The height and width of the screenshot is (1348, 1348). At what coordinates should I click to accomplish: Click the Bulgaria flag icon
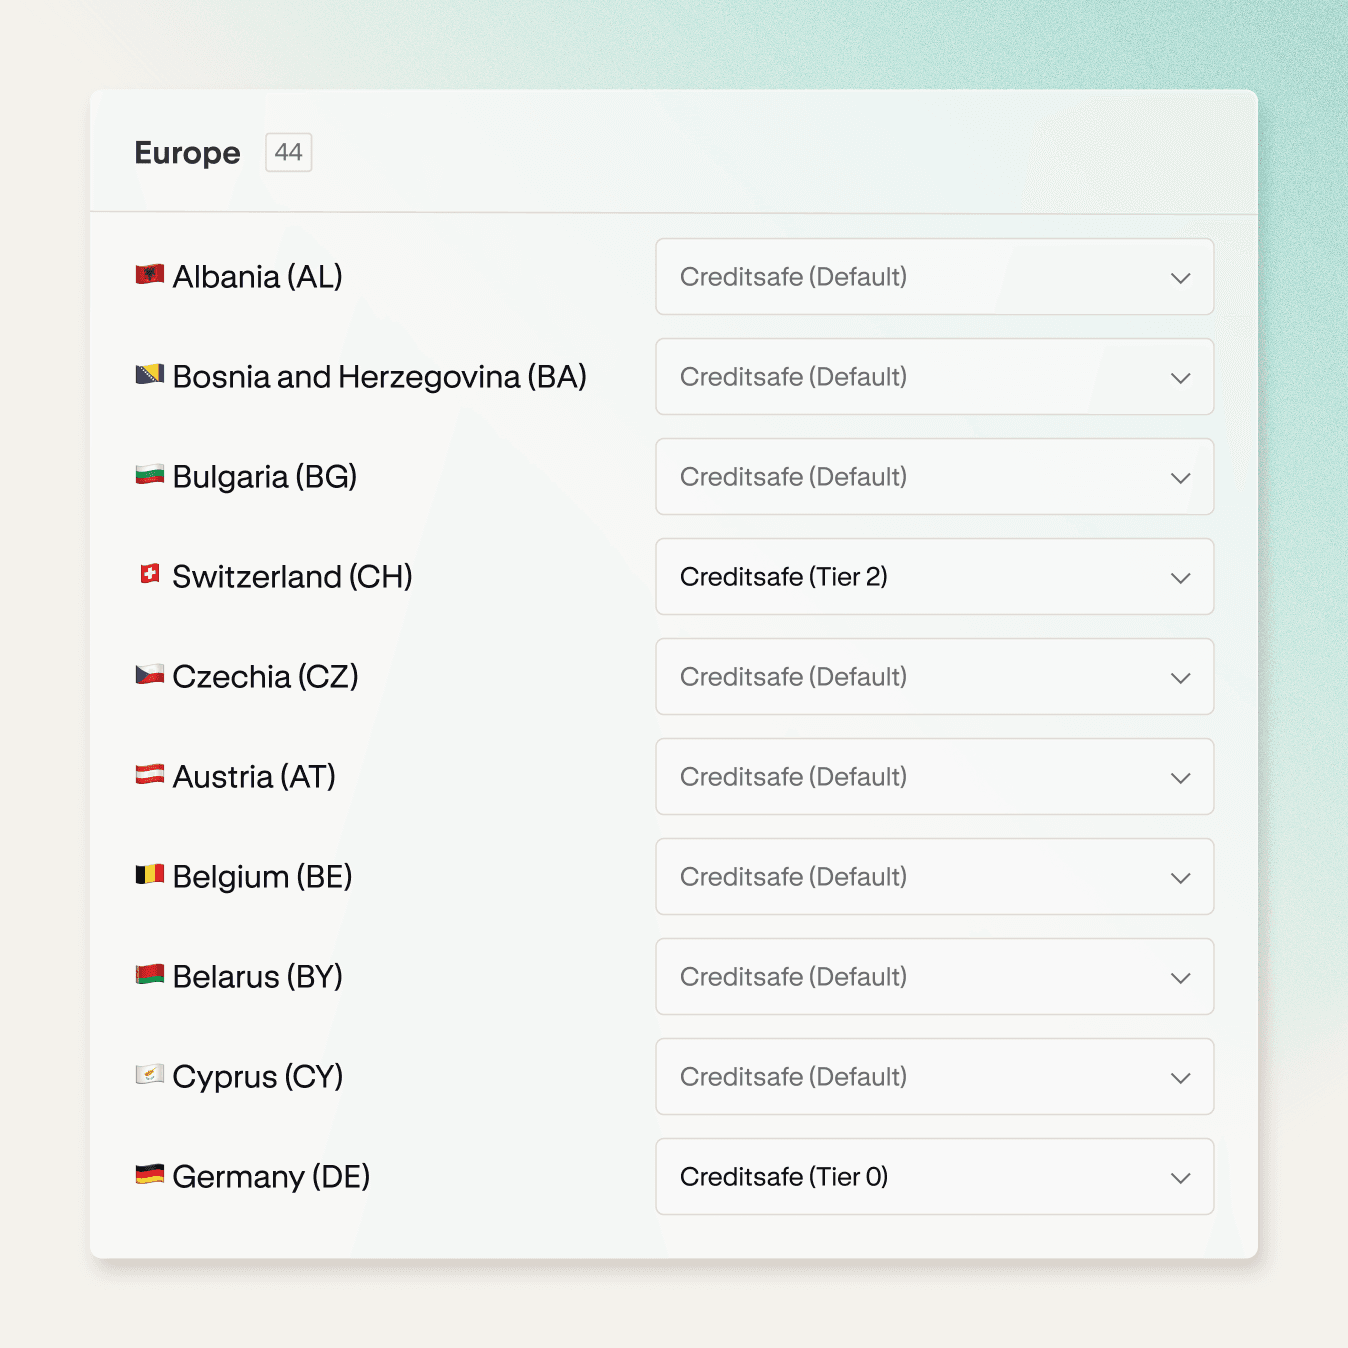150,475
